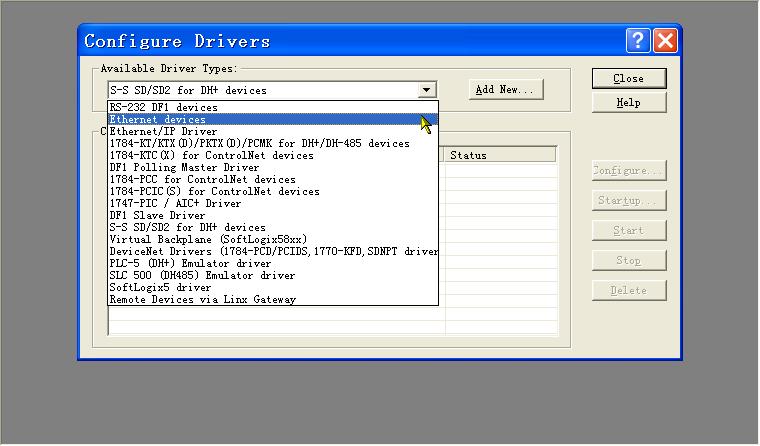
Task: Choose Ethernet devices in driver list
Action: click(x=273, y=119)
